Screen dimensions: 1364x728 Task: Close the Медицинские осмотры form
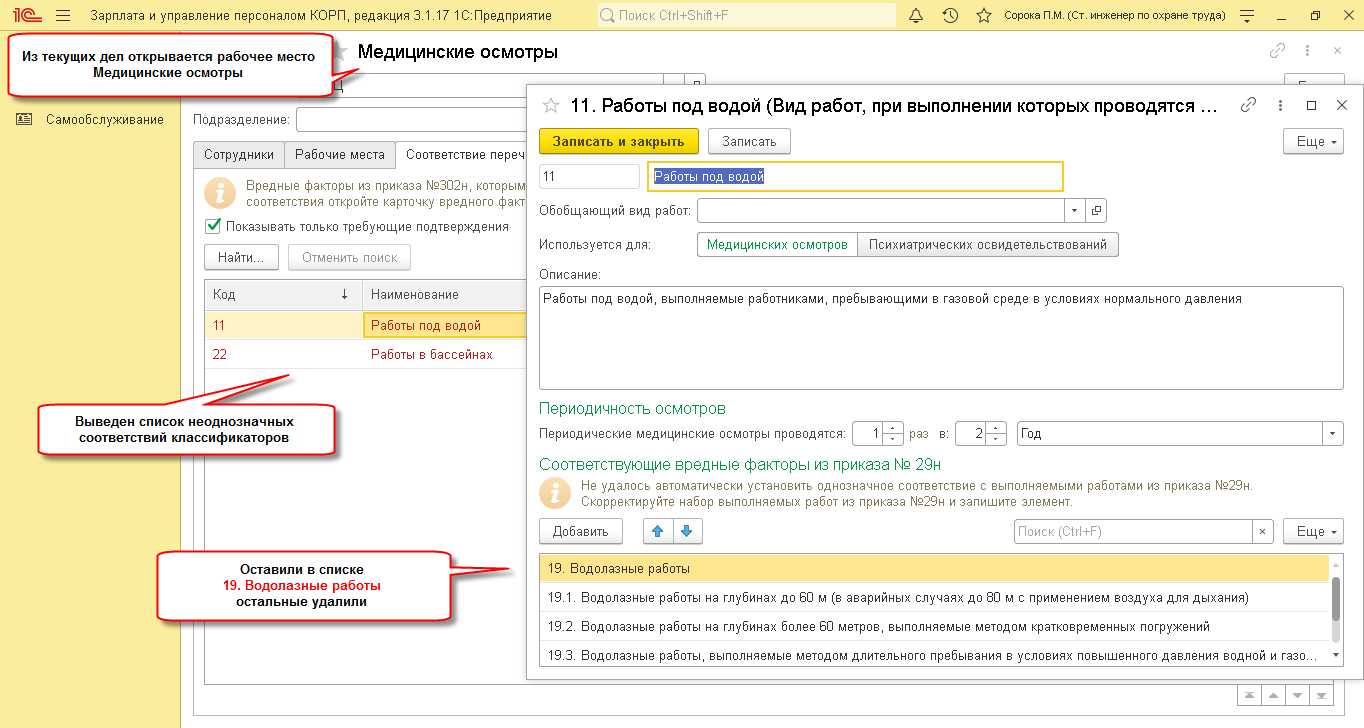pos(1337,51)
